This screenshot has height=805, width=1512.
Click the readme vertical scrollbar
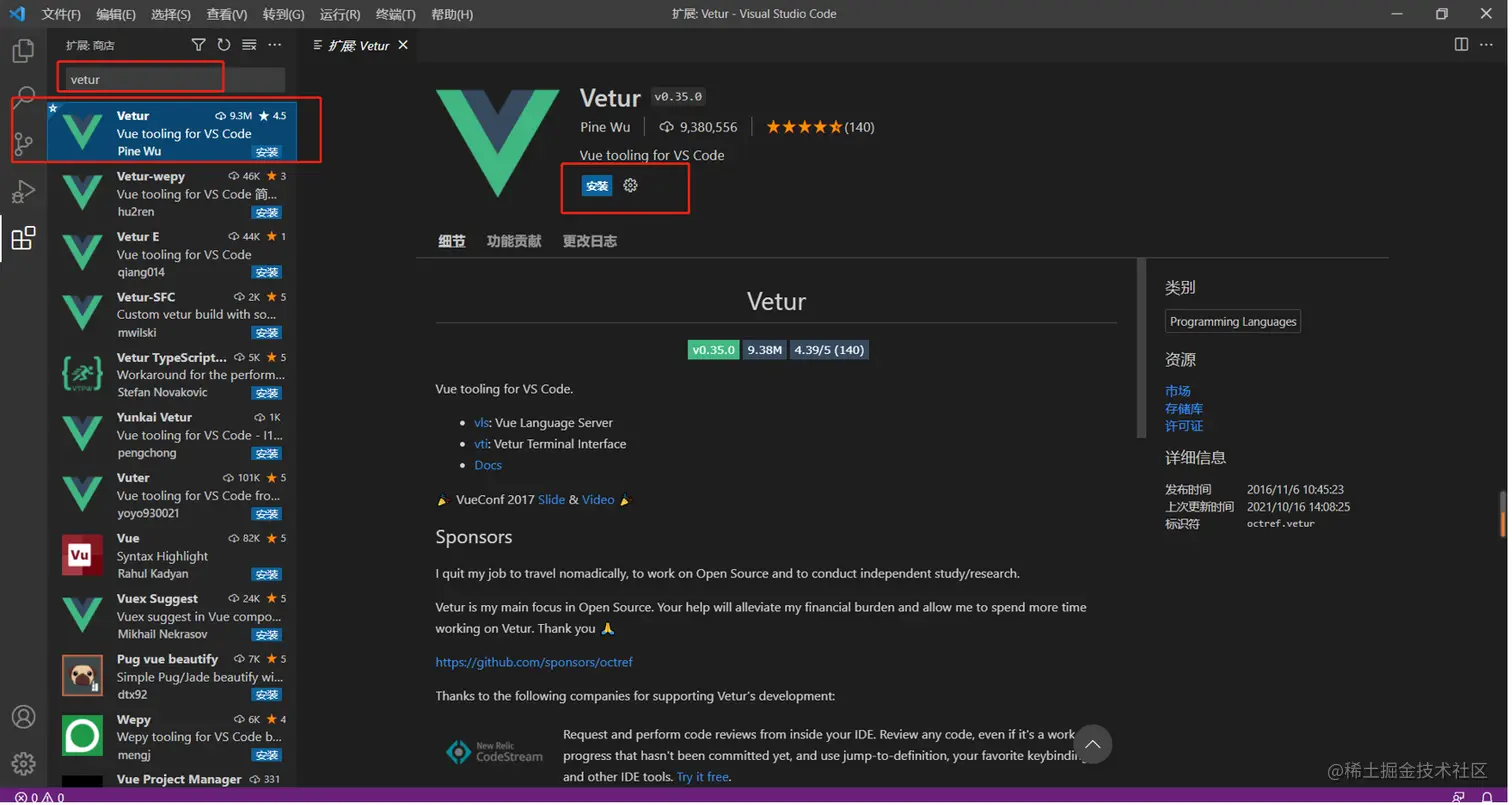pos(1142,348)
